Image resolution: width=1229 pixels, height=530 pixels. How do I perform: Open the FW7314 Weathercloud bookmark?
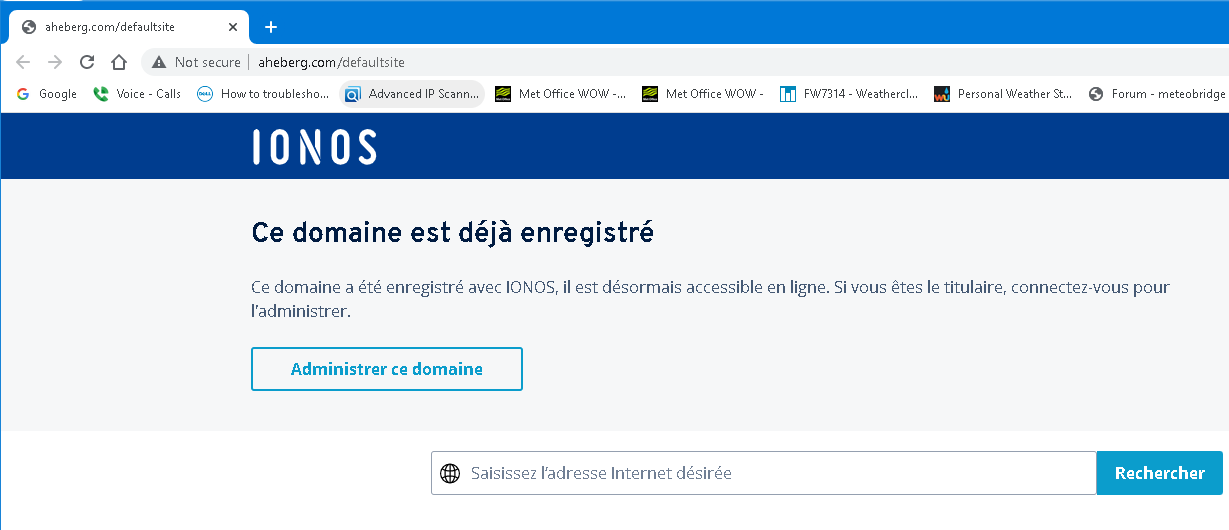(x=849, y=94)
